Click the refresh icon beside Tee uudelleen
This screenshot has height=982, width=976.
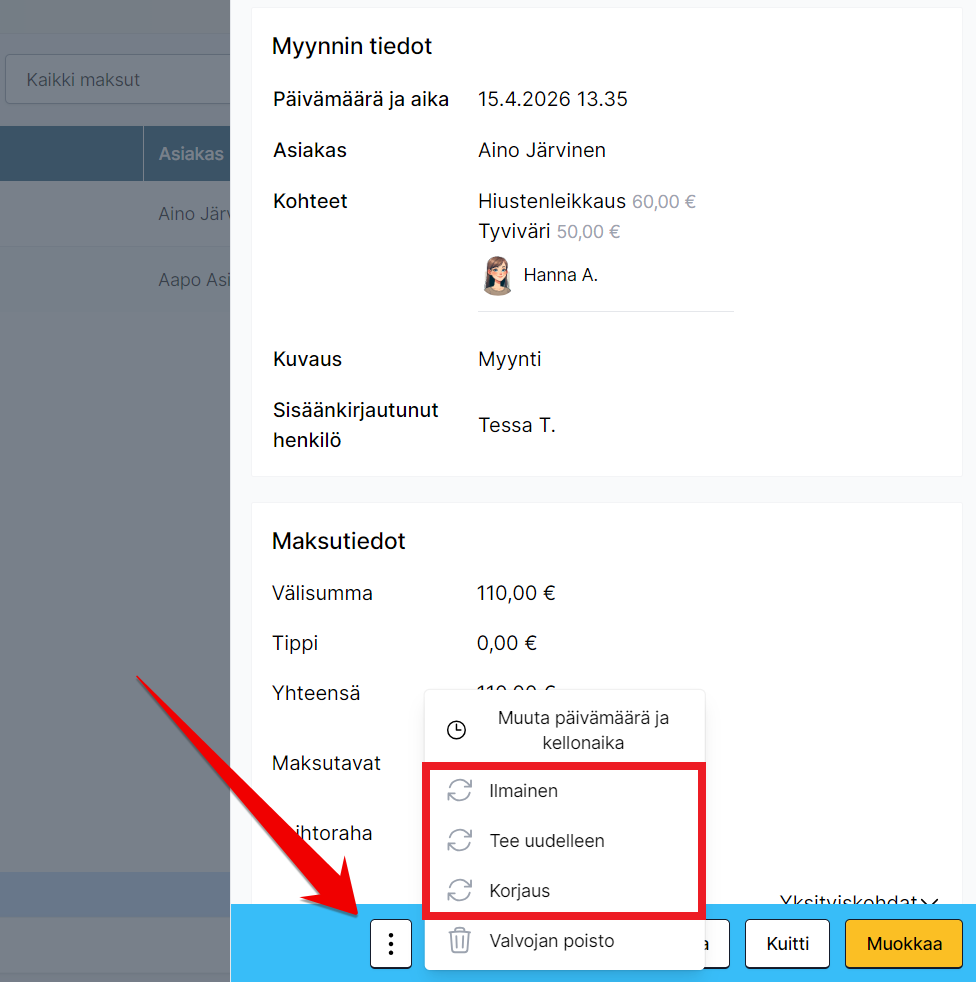pyautogui.click(x=459, y=841)
